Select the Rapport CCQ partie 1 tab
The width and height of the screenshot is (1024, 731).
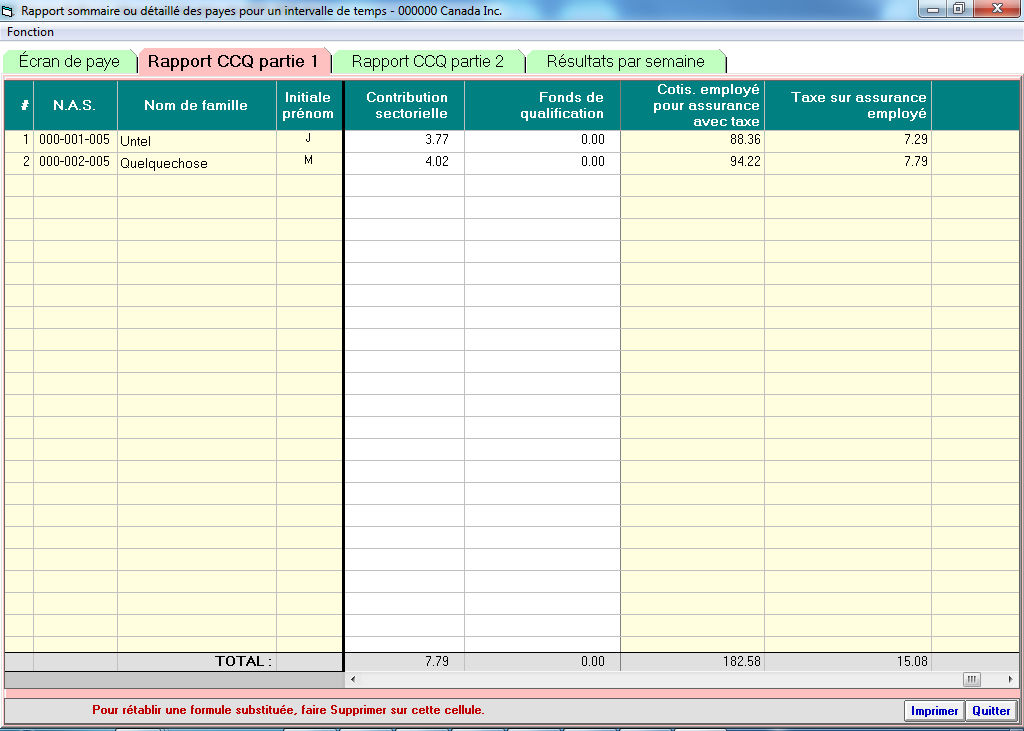click(x=233, y=62)
